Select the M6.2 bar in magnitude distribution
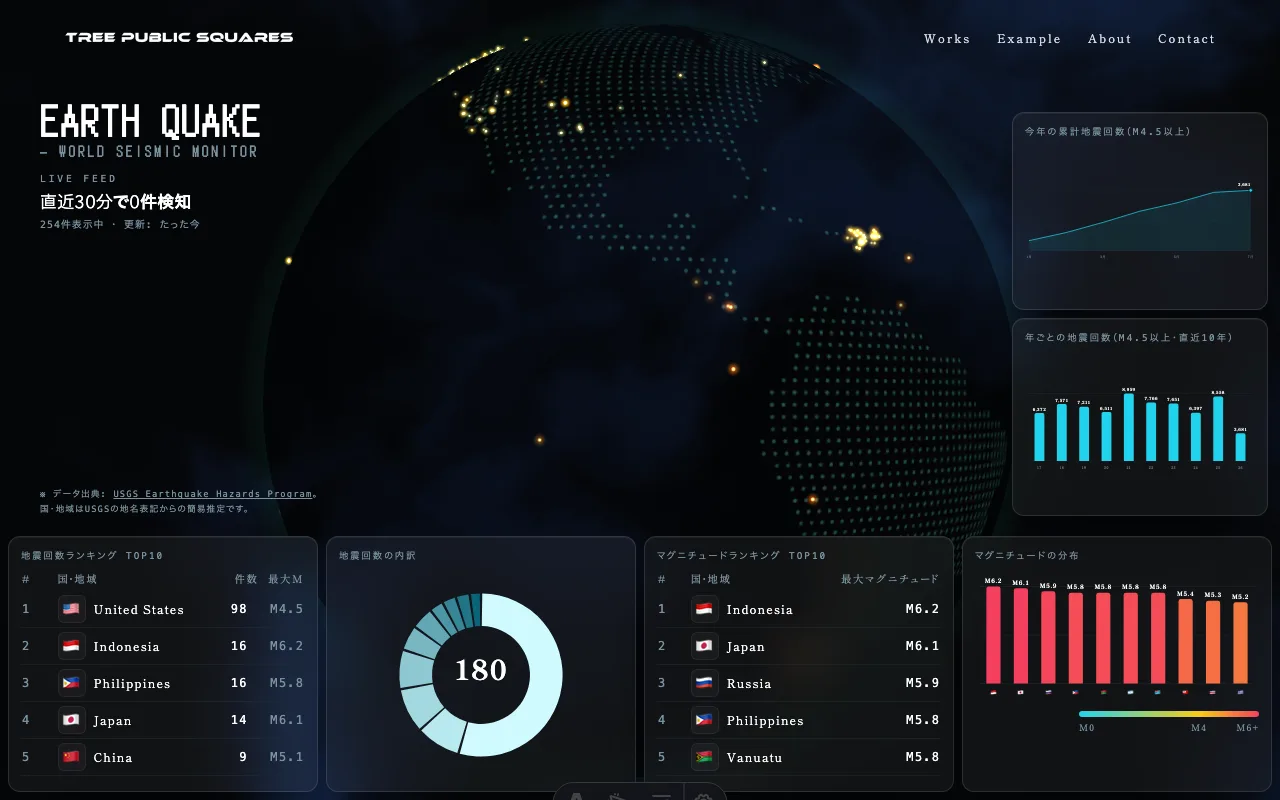The height and width of the screenshot is (800, 1280). click(x=993, y=635)
